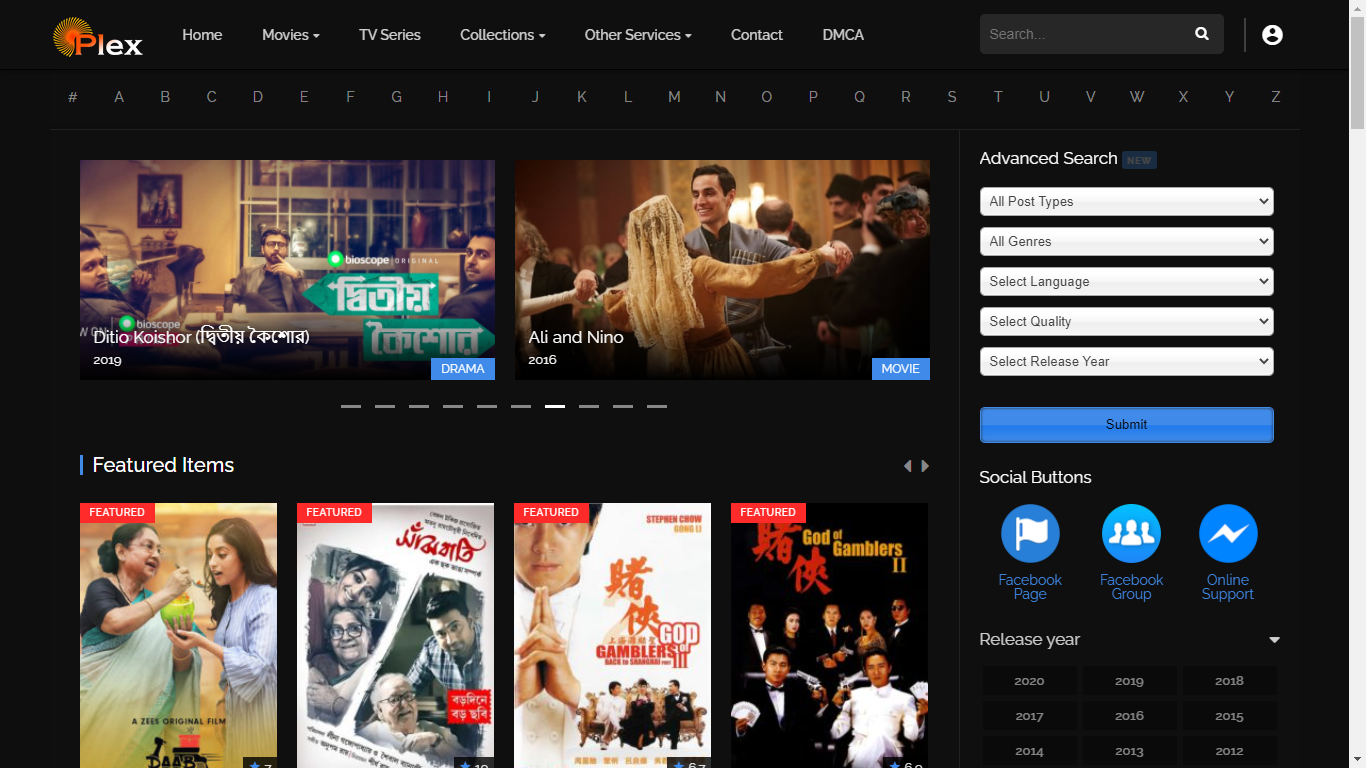This screenshot has width=1366, height=768.
Task: Go to the Home page
Action: click(x=202, y=34)
